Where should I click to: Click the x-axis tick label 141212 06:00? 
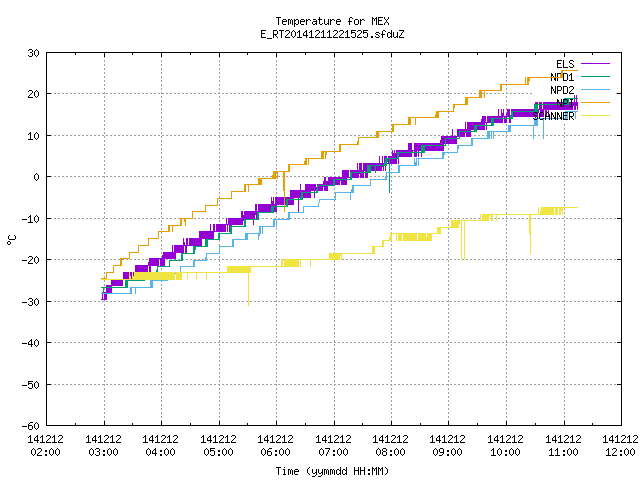click(x=276, y=446)
